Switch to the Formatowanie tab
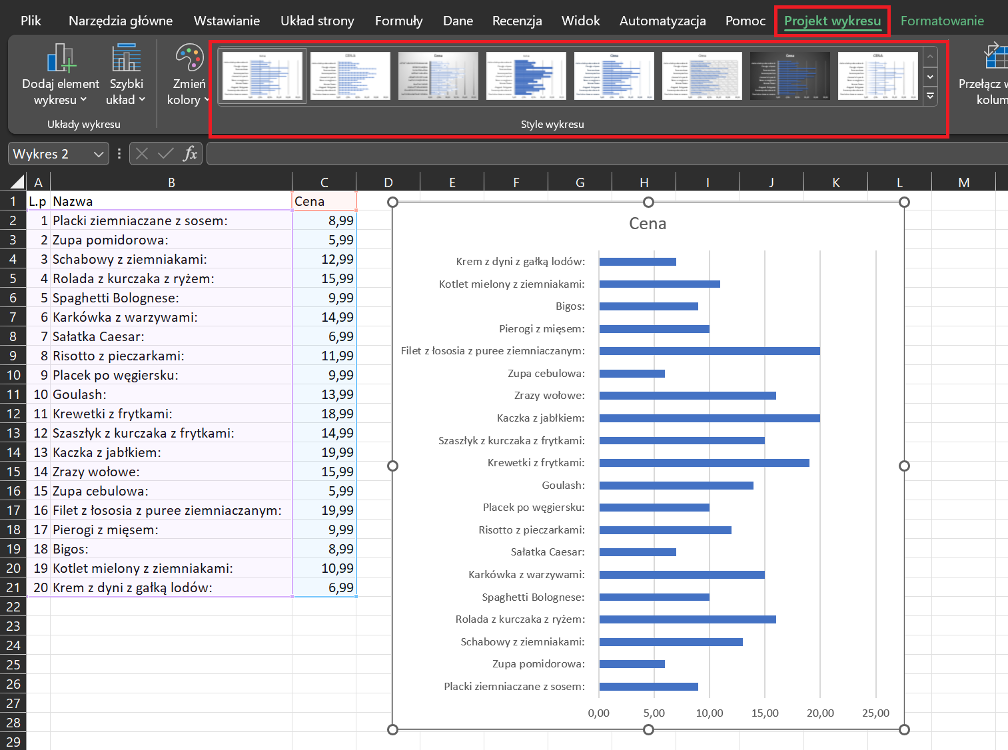 (x=941, y=21)
